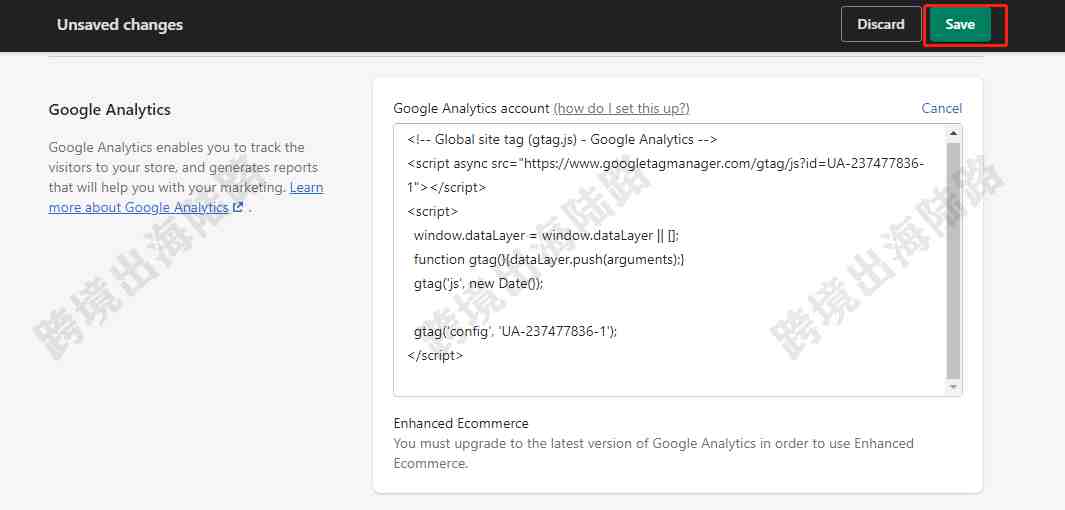This screenshot has height=510, width=1065.
Task: Click the code box scrollbar down arrow
Action: [954, 386]
